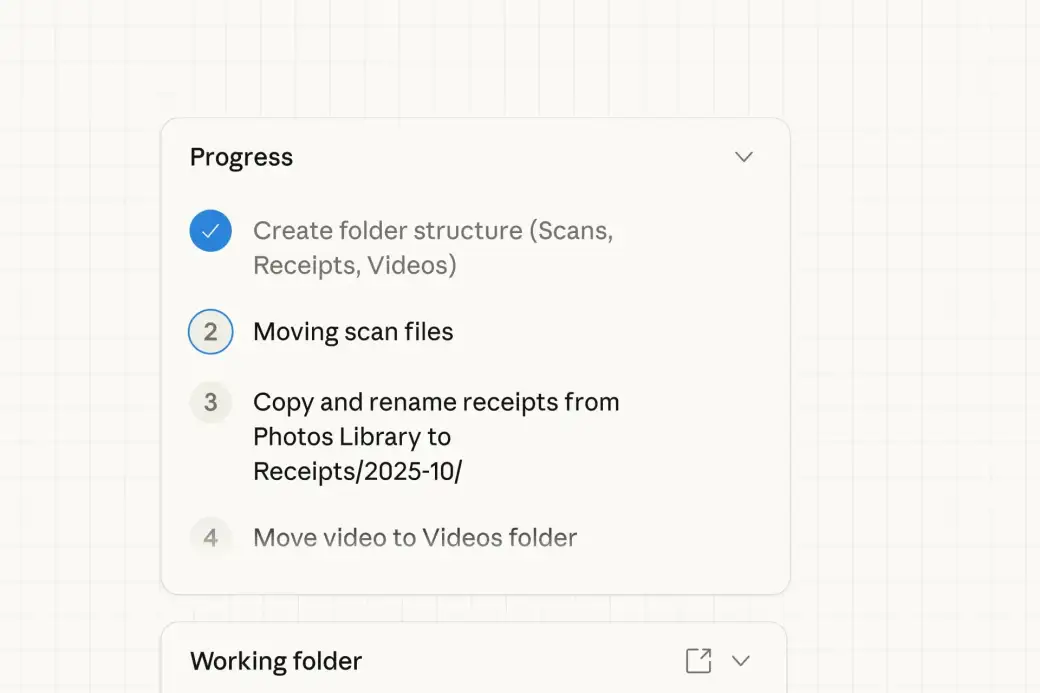The image size is (1040, 693).
Task: Click blank canvas left of the Progress card
Action: coord(80,350)
